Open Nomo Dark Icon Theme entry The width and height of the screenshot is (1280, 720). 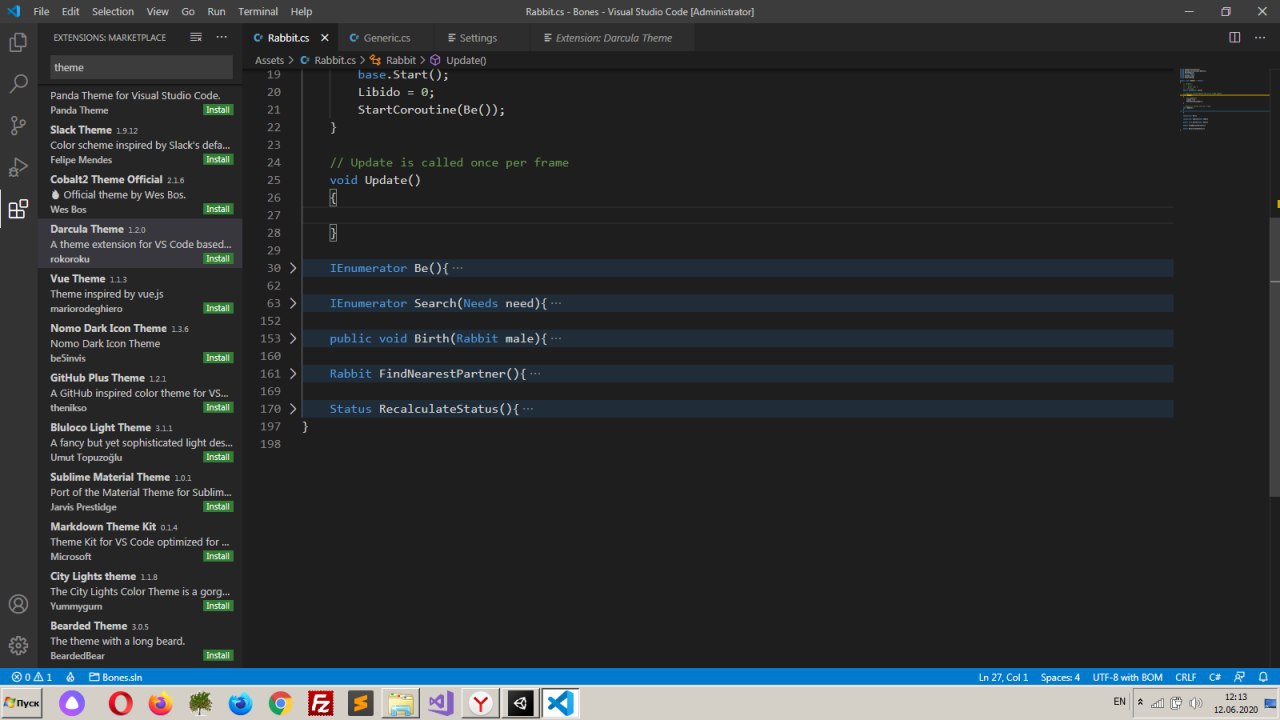coord(140,343)
